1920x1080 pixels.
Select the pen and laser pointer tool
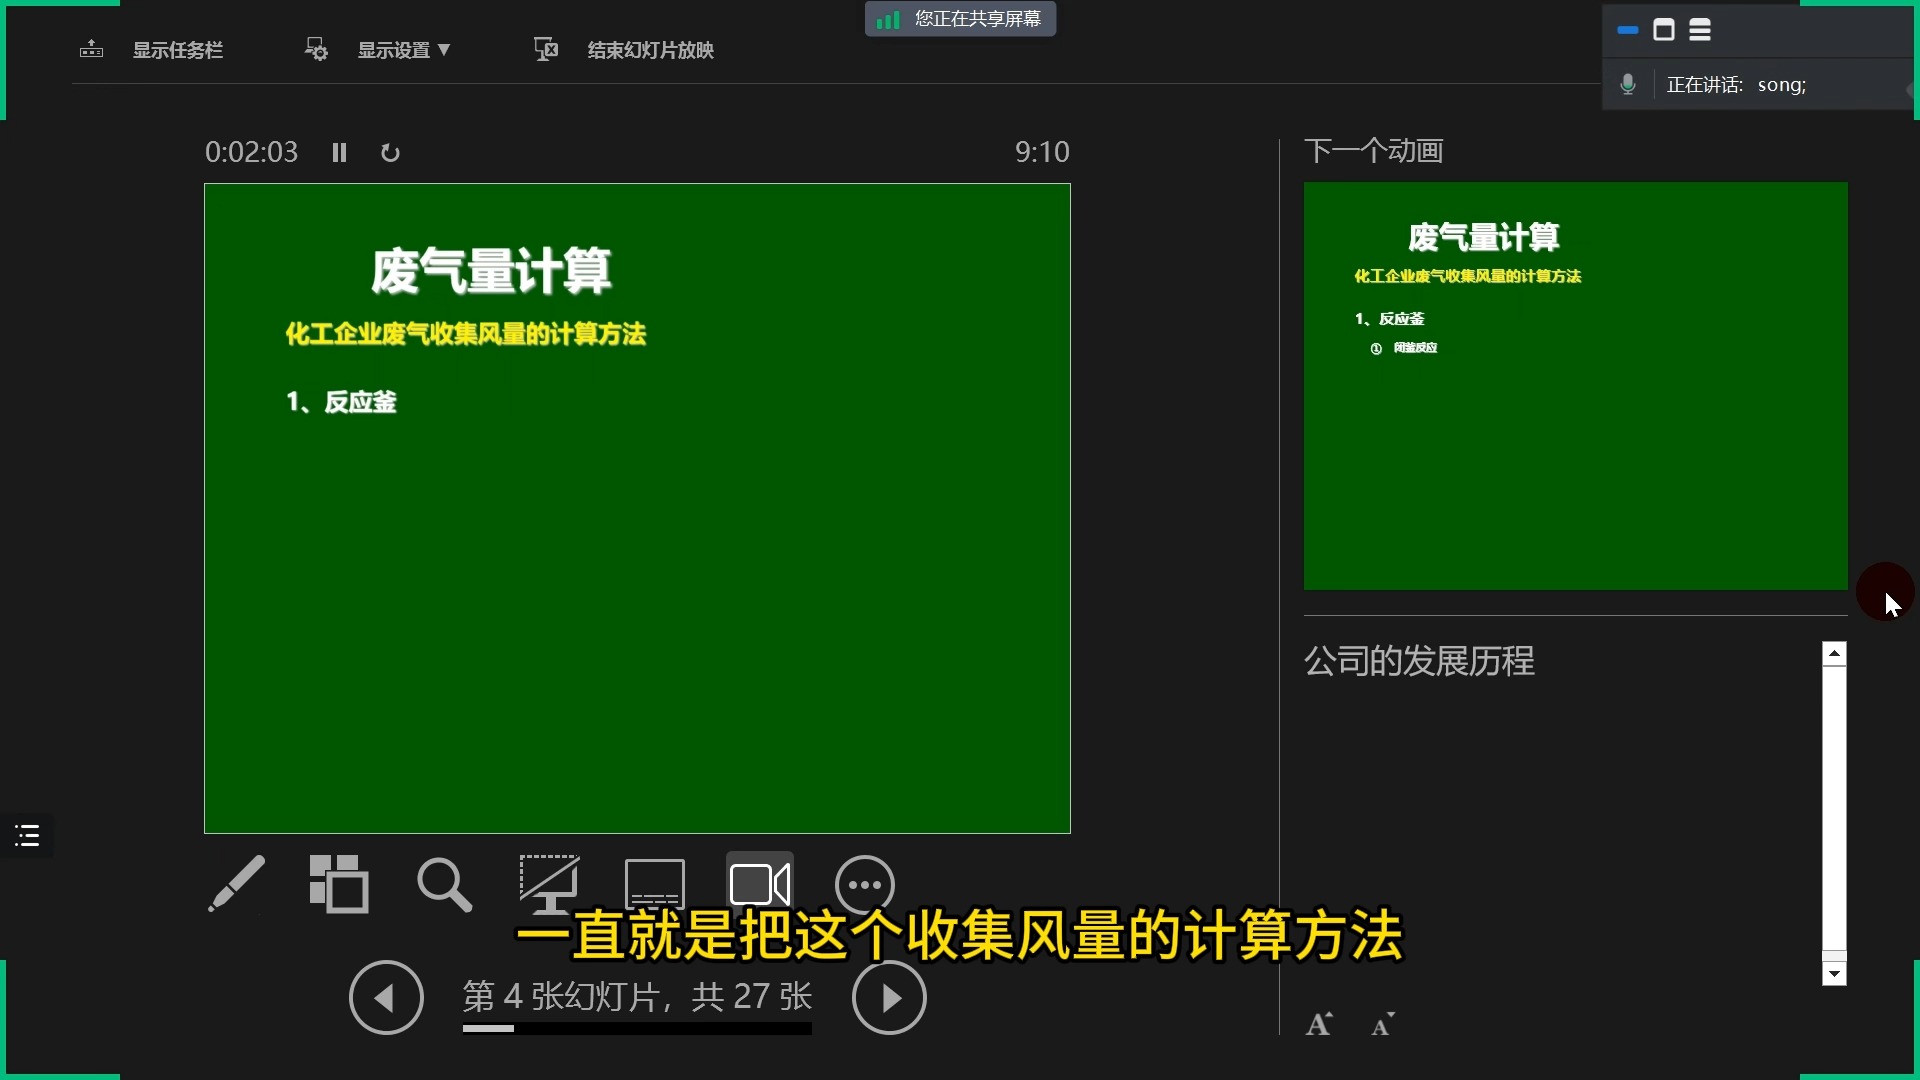(x=237, y=884)
